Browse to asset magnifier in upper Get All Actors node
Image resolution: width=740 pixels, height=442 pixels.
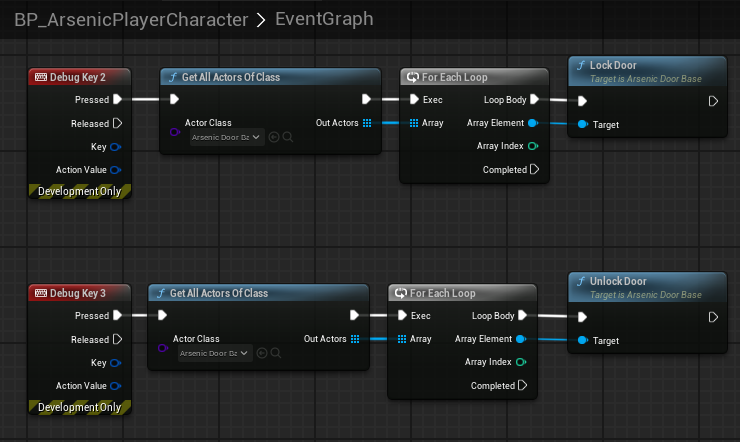click(x=288, y=137)
